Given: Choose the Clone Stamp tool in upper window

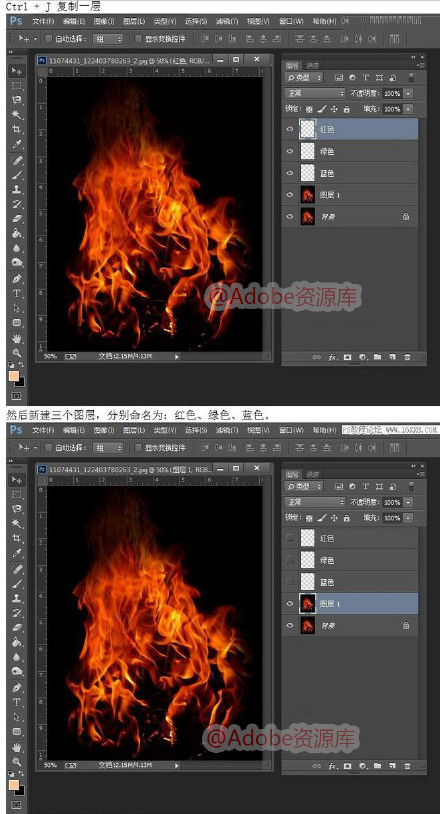Looking at the screenshot, I should point(17,189).
